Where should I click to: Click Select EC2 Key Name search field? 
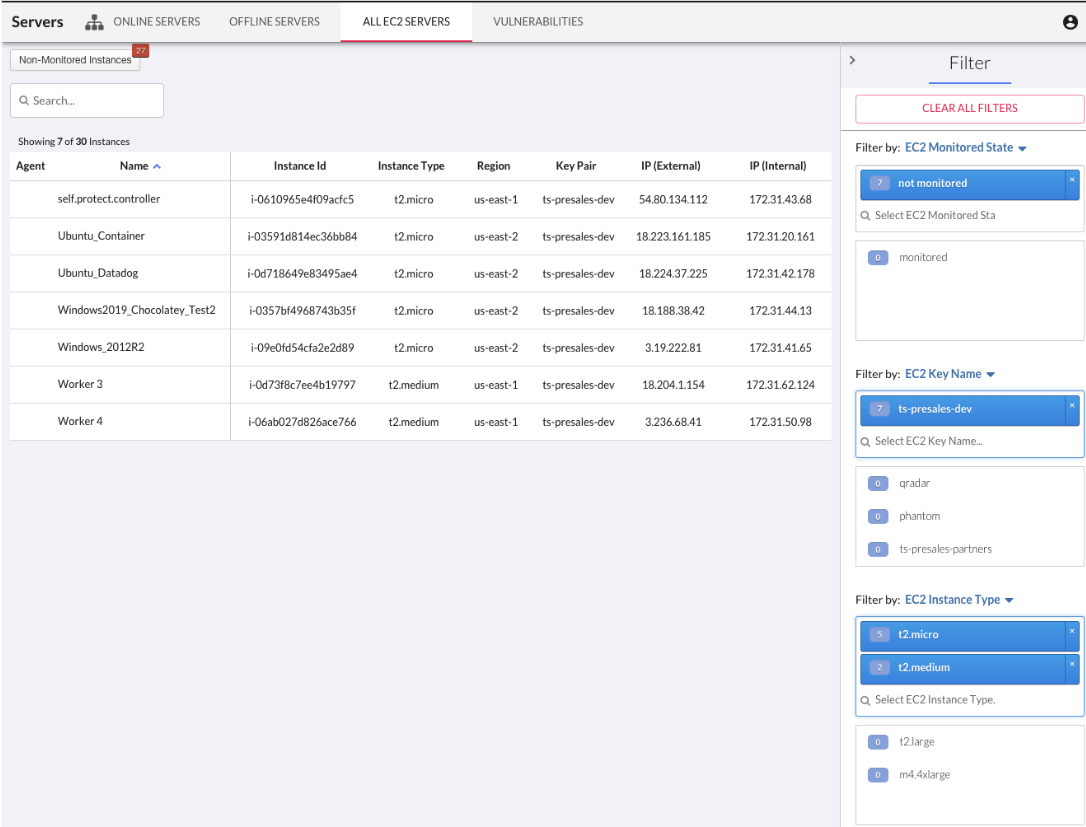[x=970, y=441]
